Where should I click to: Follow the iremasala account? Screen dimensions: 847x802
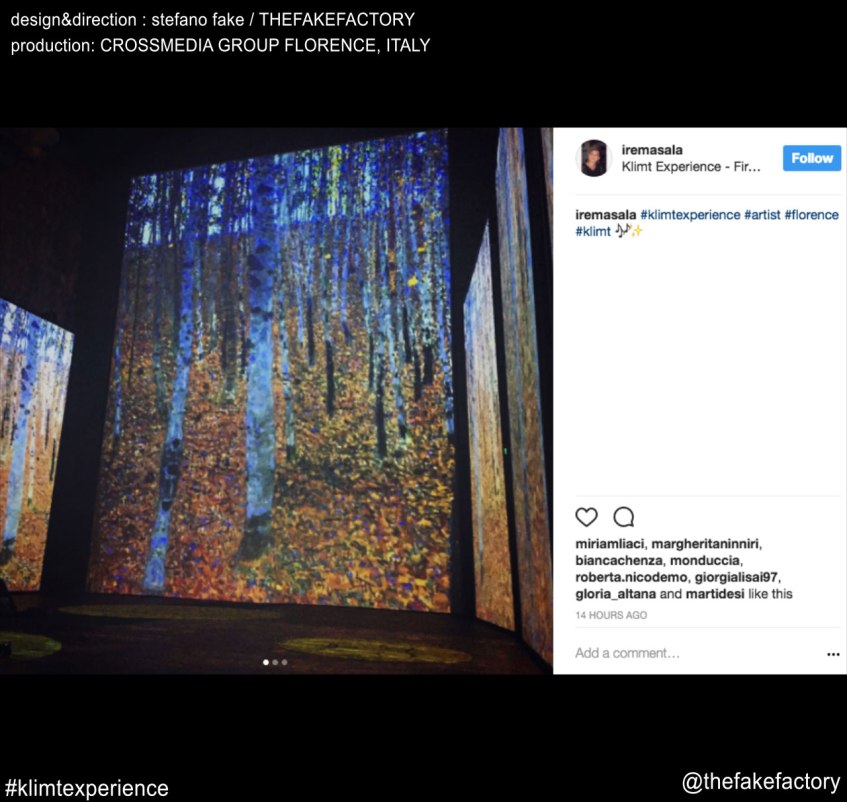coord(812,158)
